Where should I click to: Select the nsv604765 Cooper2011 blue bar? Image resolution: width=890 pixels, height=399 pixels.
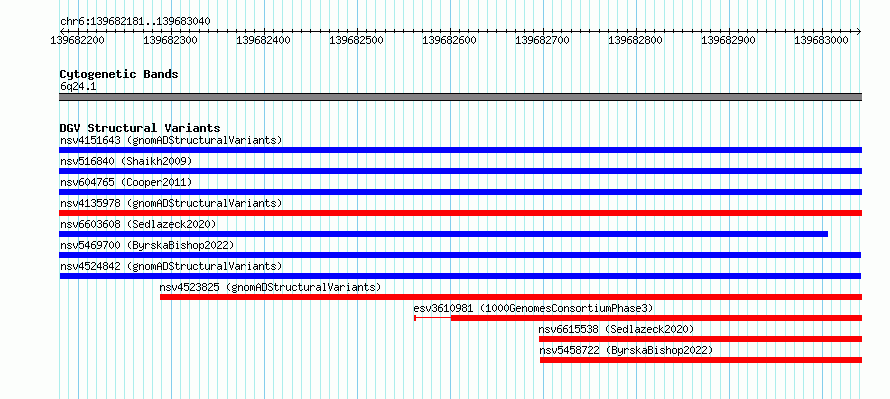[x=460, y=192]
